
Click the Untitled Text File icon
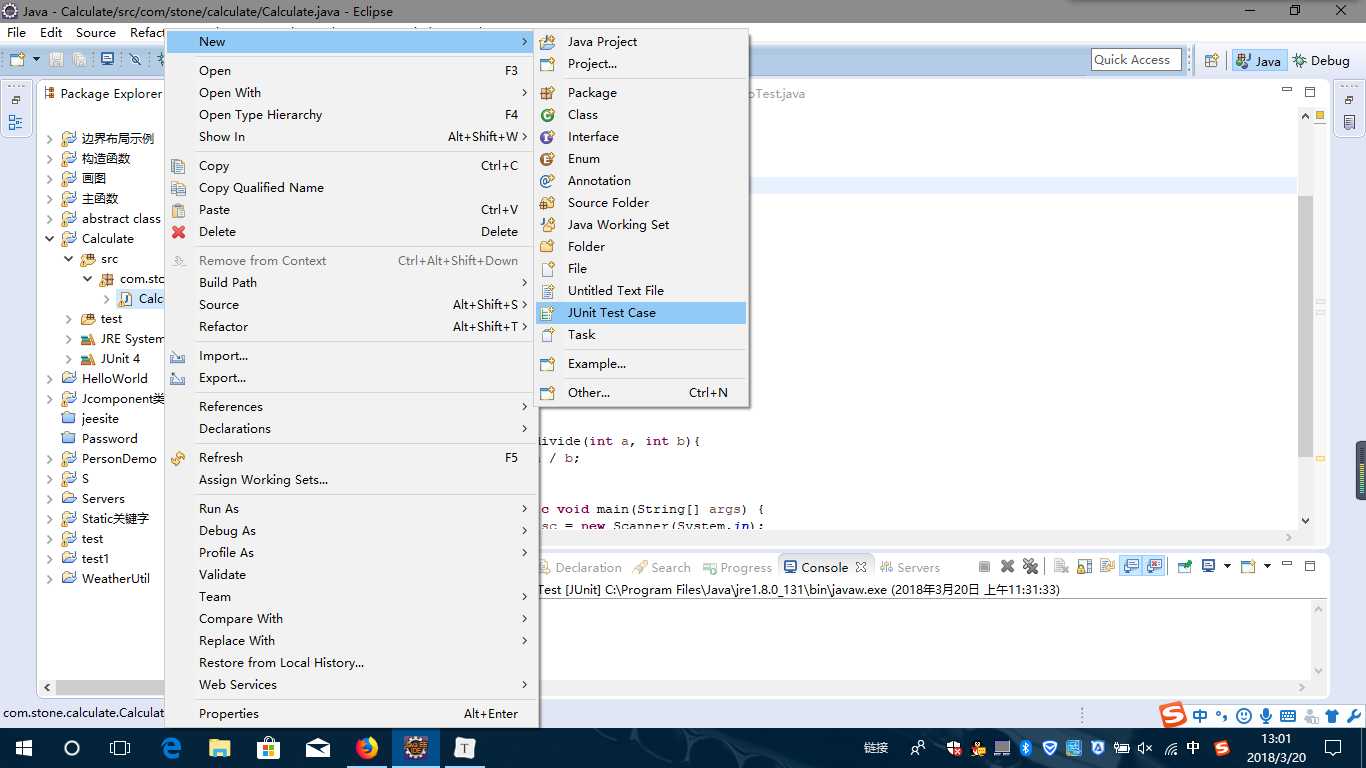[547, 291]
